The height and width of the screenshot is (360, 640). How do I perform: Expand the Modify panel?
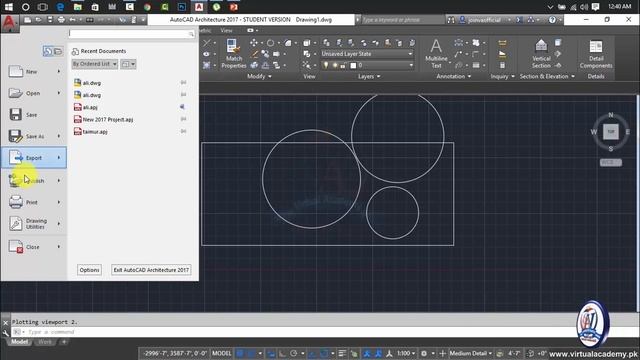pos(259,76)
